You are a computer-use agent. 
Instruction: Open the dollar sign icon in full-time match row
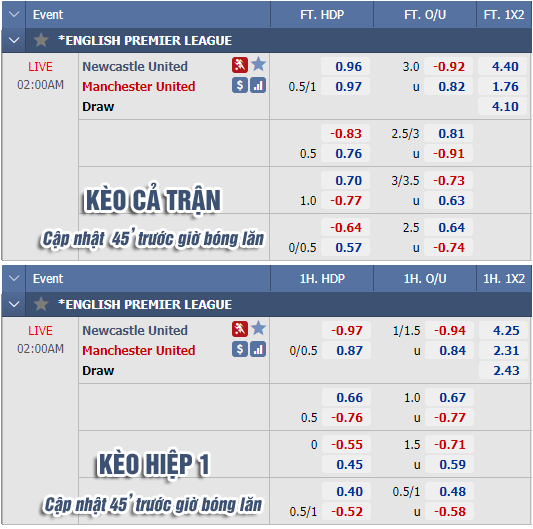point(240,85)
